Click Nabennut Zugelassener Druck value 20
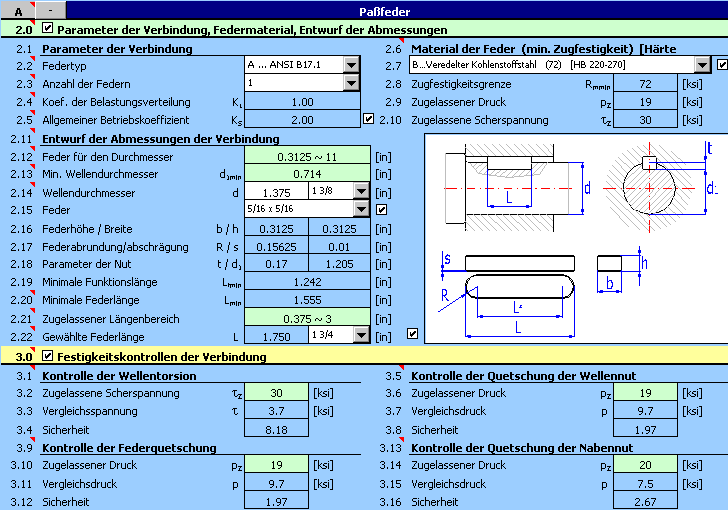The height and width of the screenshot is (510, 728). pyautogui.click(x=645, y=464)
